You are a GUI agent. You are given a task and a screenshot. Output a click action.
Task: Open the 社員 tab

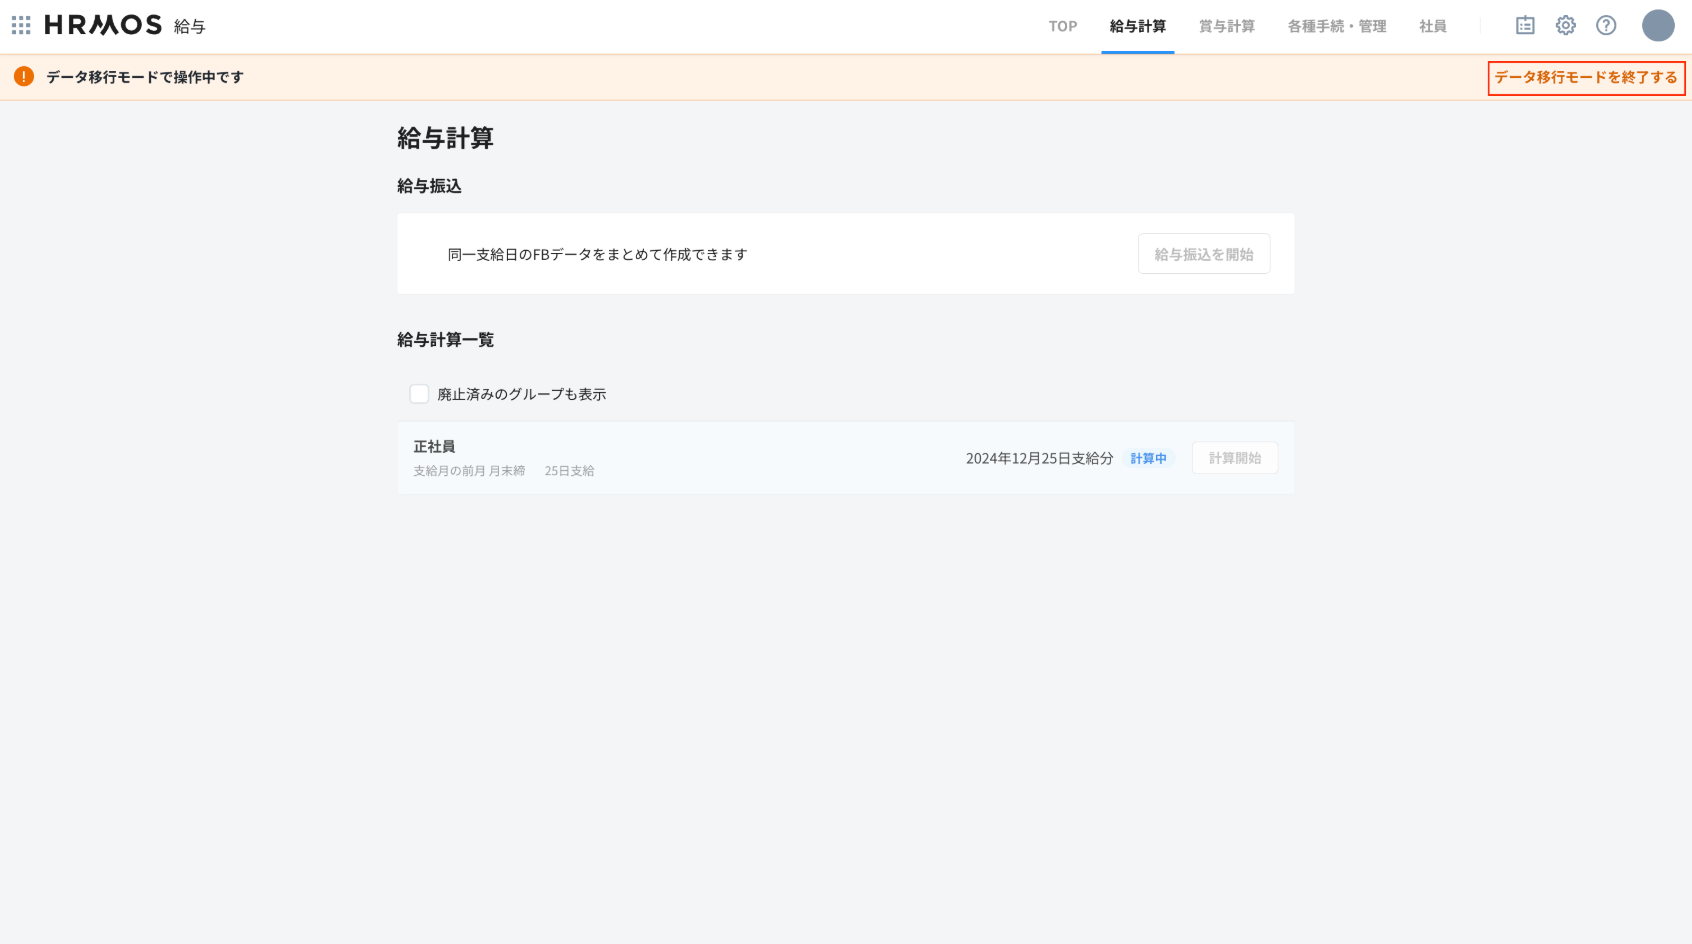[1433, 27]
